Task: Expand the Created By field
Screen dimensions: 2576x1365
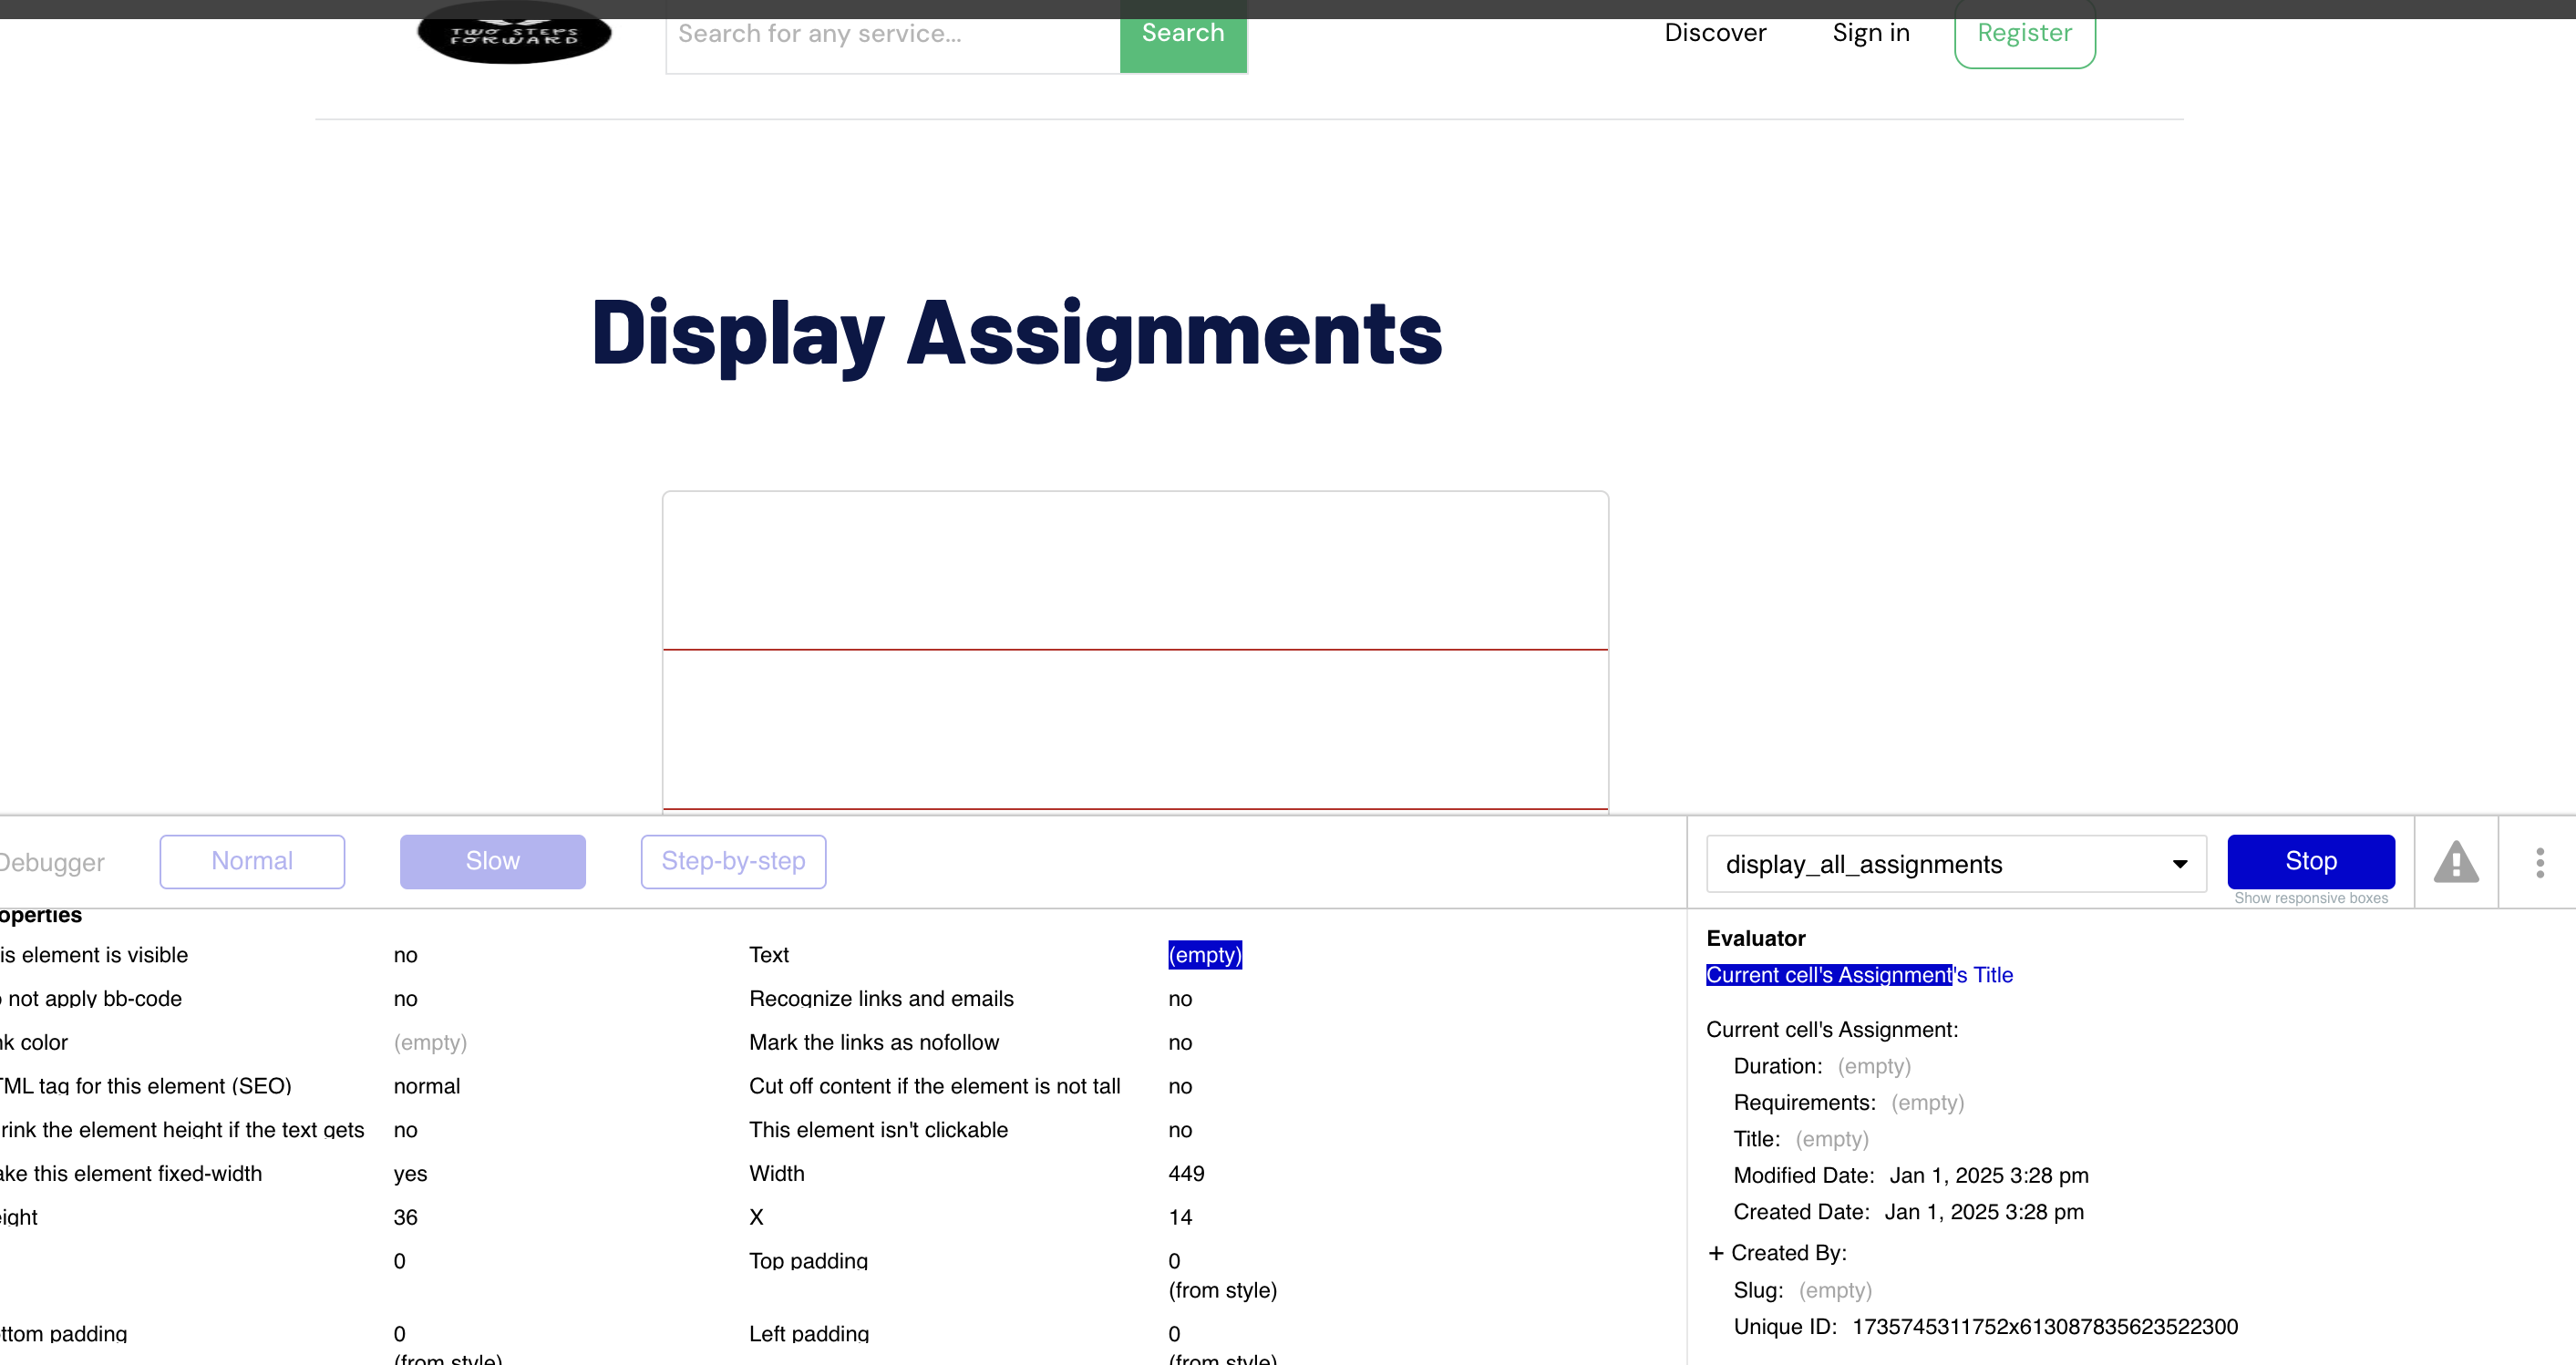Action: click(1716, 1253)
